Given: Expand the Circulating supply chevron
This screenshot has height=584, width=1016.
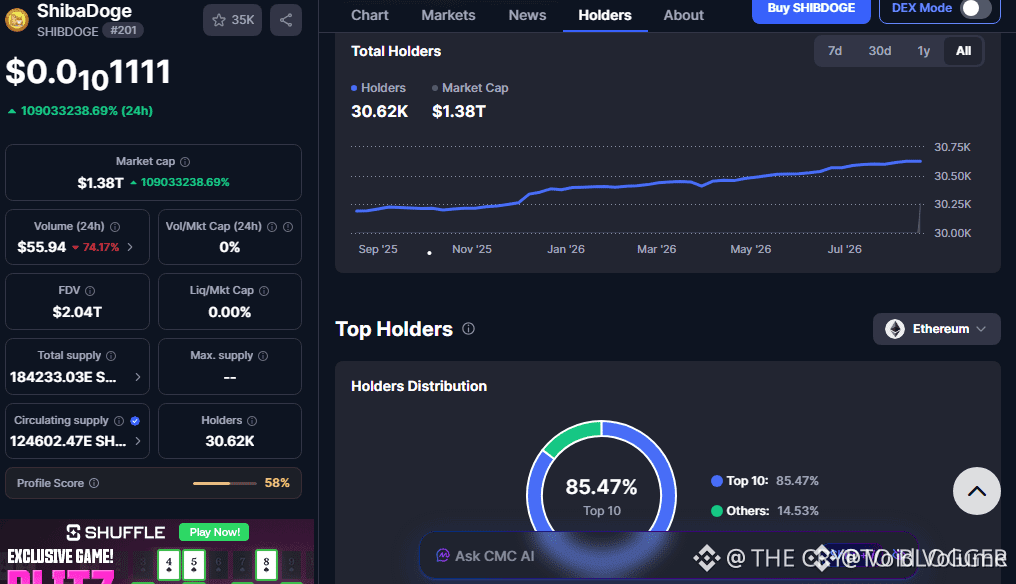Looking at the screenshot, I should (x=137, y=441).
